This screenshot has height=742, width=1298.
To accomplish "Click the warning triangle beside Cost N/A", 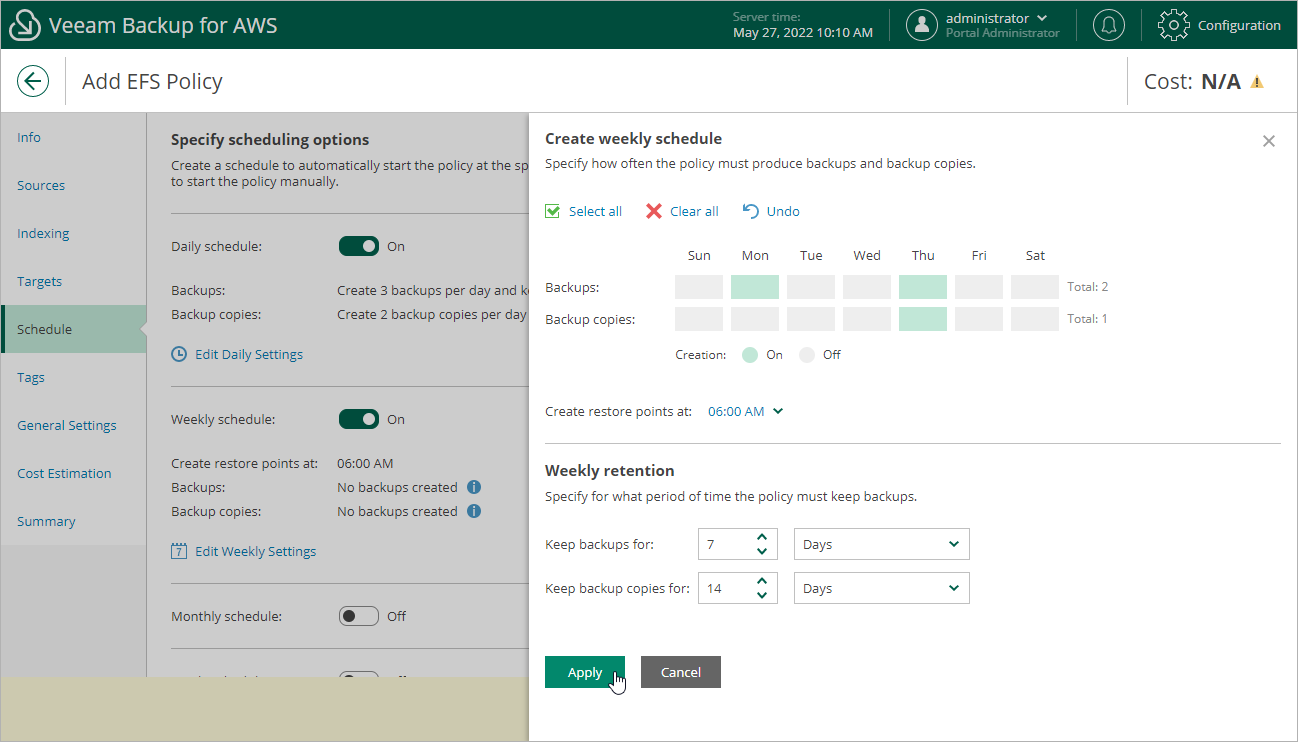I will tap(1258, 80).
